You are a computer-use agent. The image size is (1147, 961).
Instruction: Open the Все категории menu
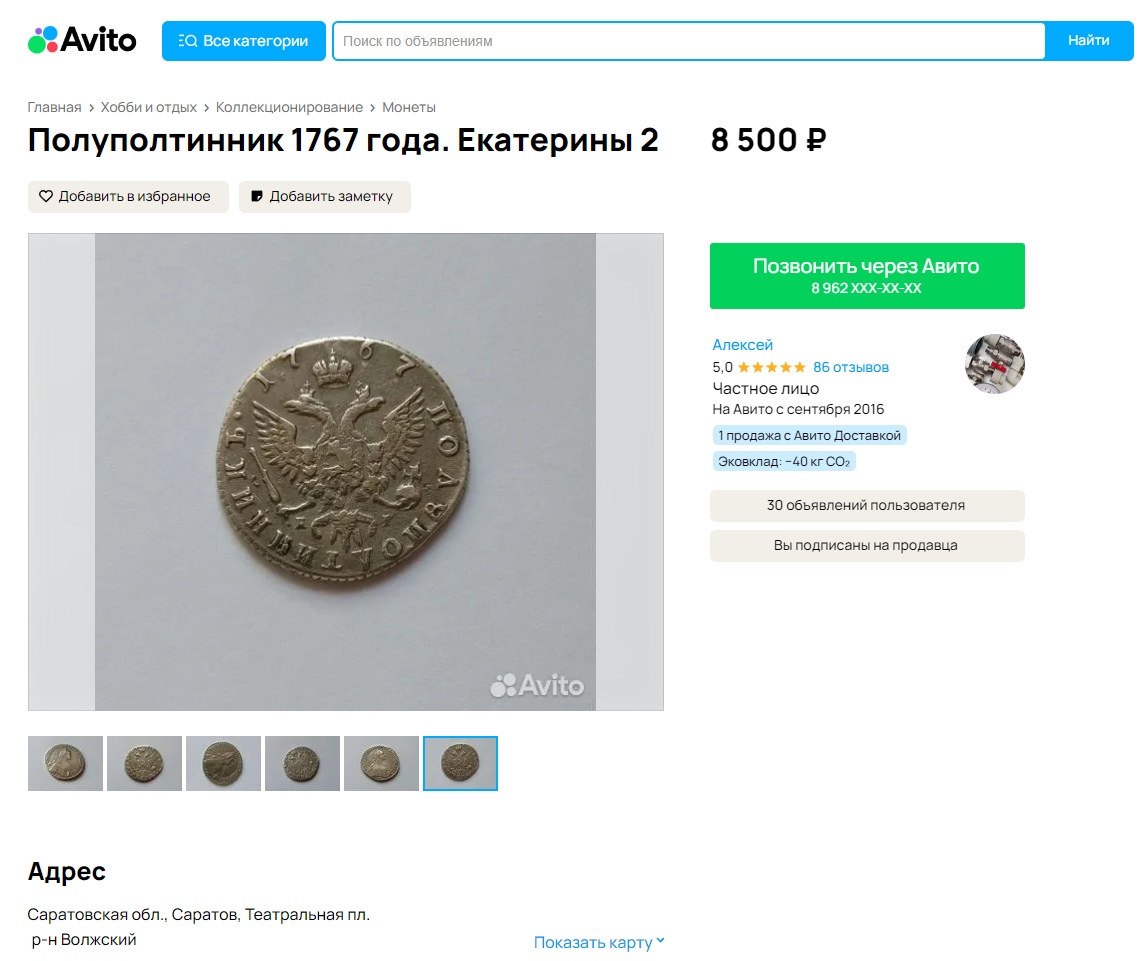click(x=244, y=41)
